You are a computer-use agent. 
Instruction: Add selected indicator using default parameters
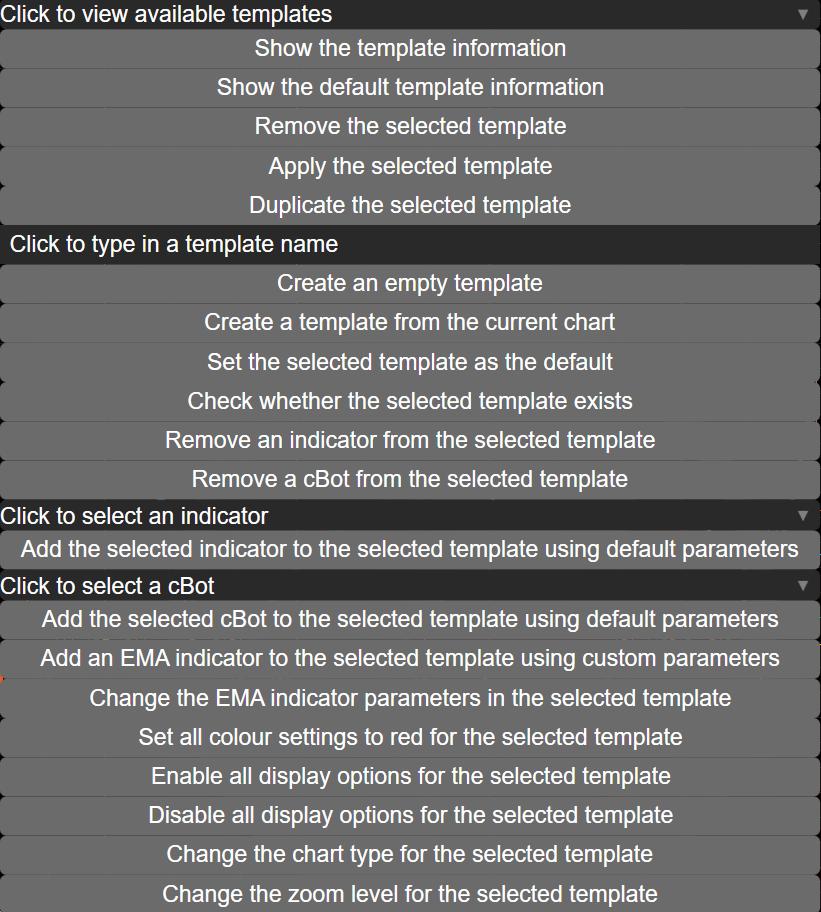pos(410,549)
